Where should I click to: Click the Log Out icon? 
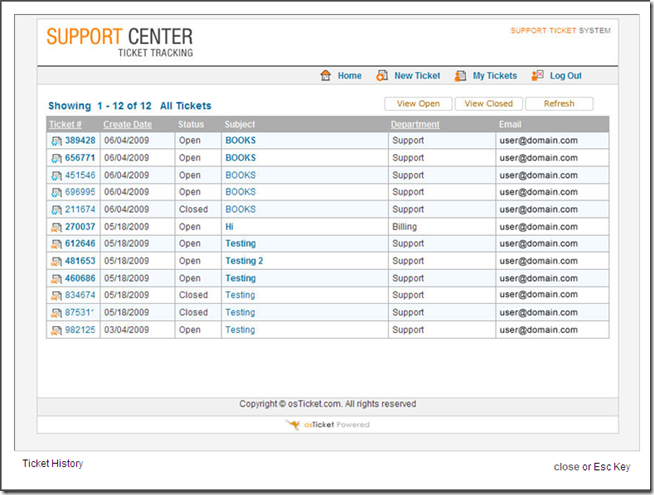pyautogui.click(x=538, y=76)
